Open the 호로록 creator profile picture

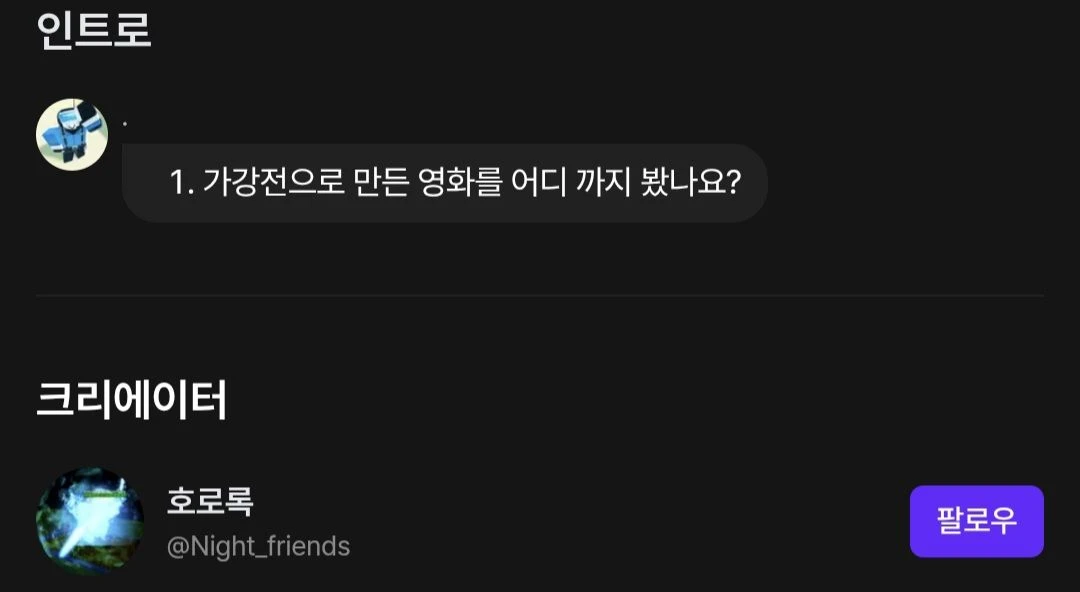tap(90, 521)
